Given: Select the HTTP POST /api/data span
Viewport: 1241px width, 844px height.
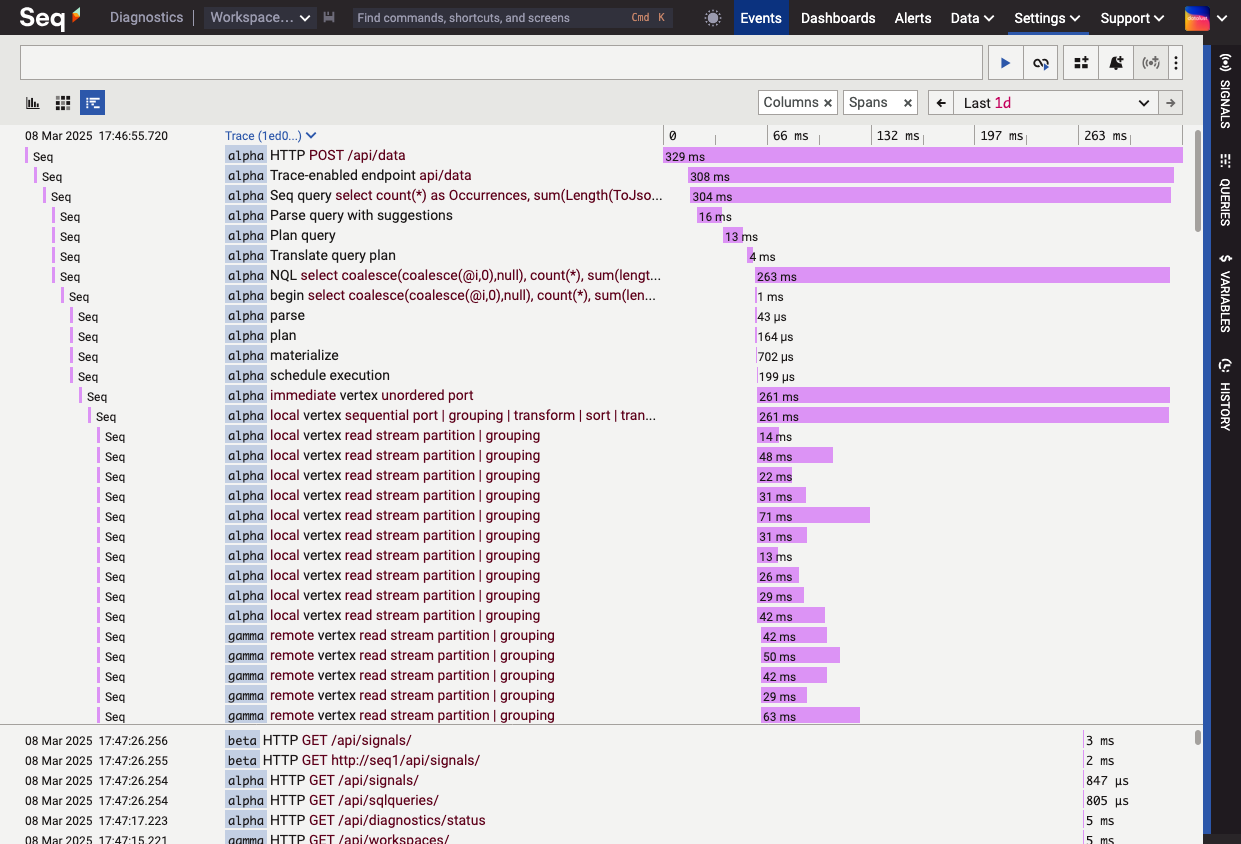Looking at the screenshot, I should 337,156.
